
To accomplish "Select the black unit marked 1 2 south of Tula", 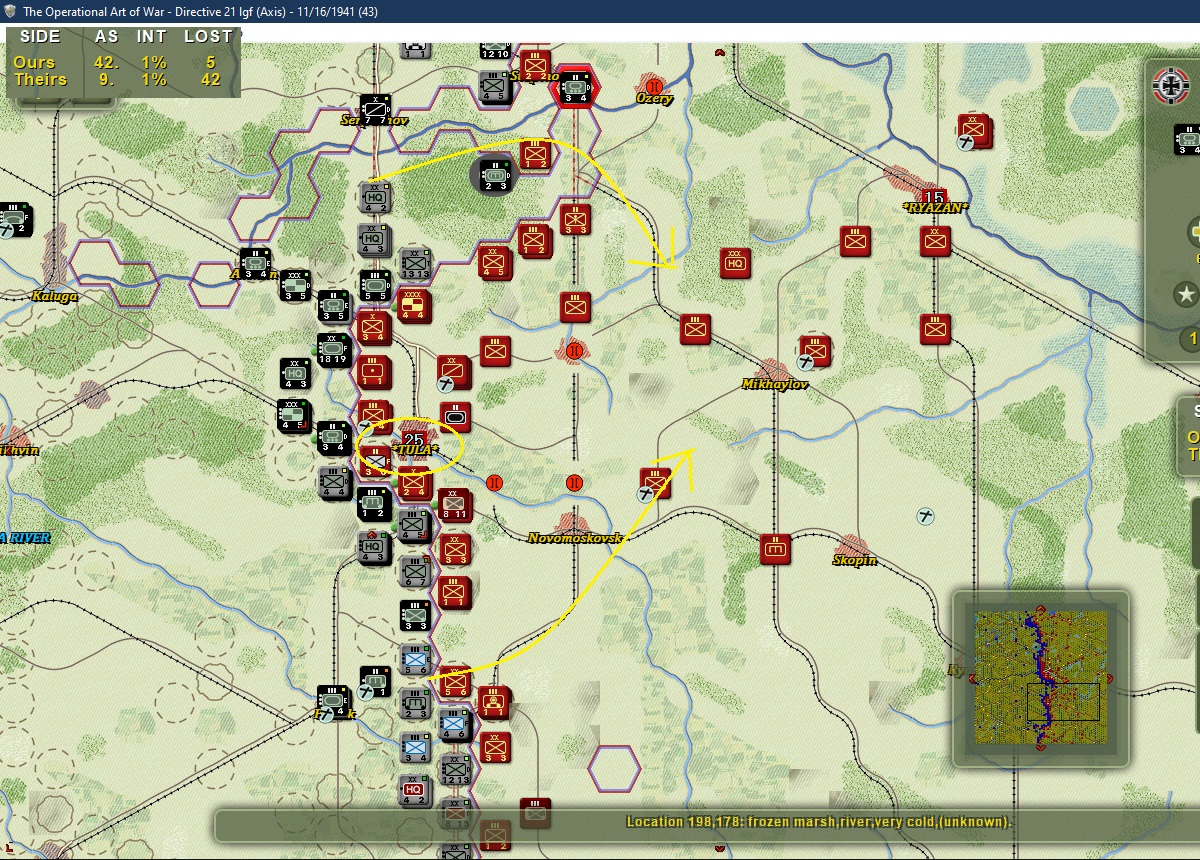I will (x=373, y=503).
